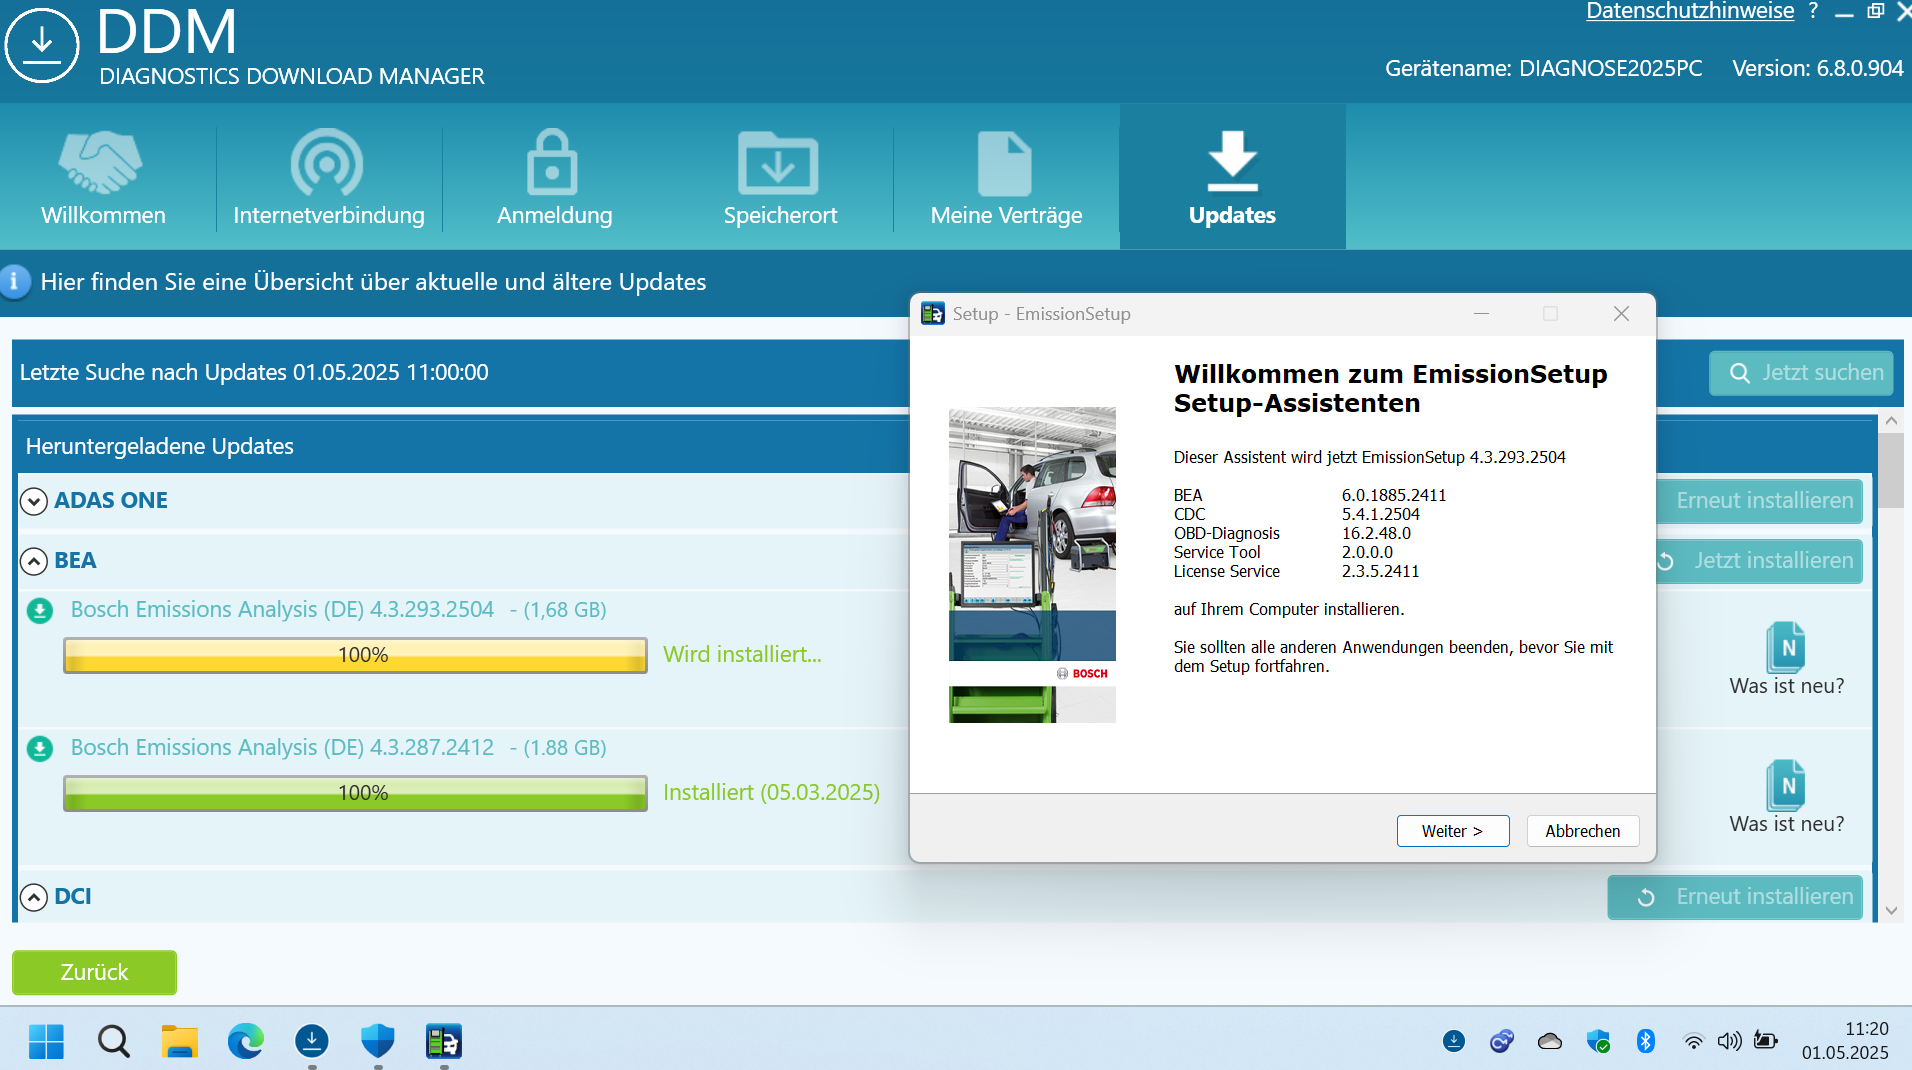Viewport: 1912px width, 1070px height.
Task: Click the Jetzt suchen button
Action: (1801, 373)
